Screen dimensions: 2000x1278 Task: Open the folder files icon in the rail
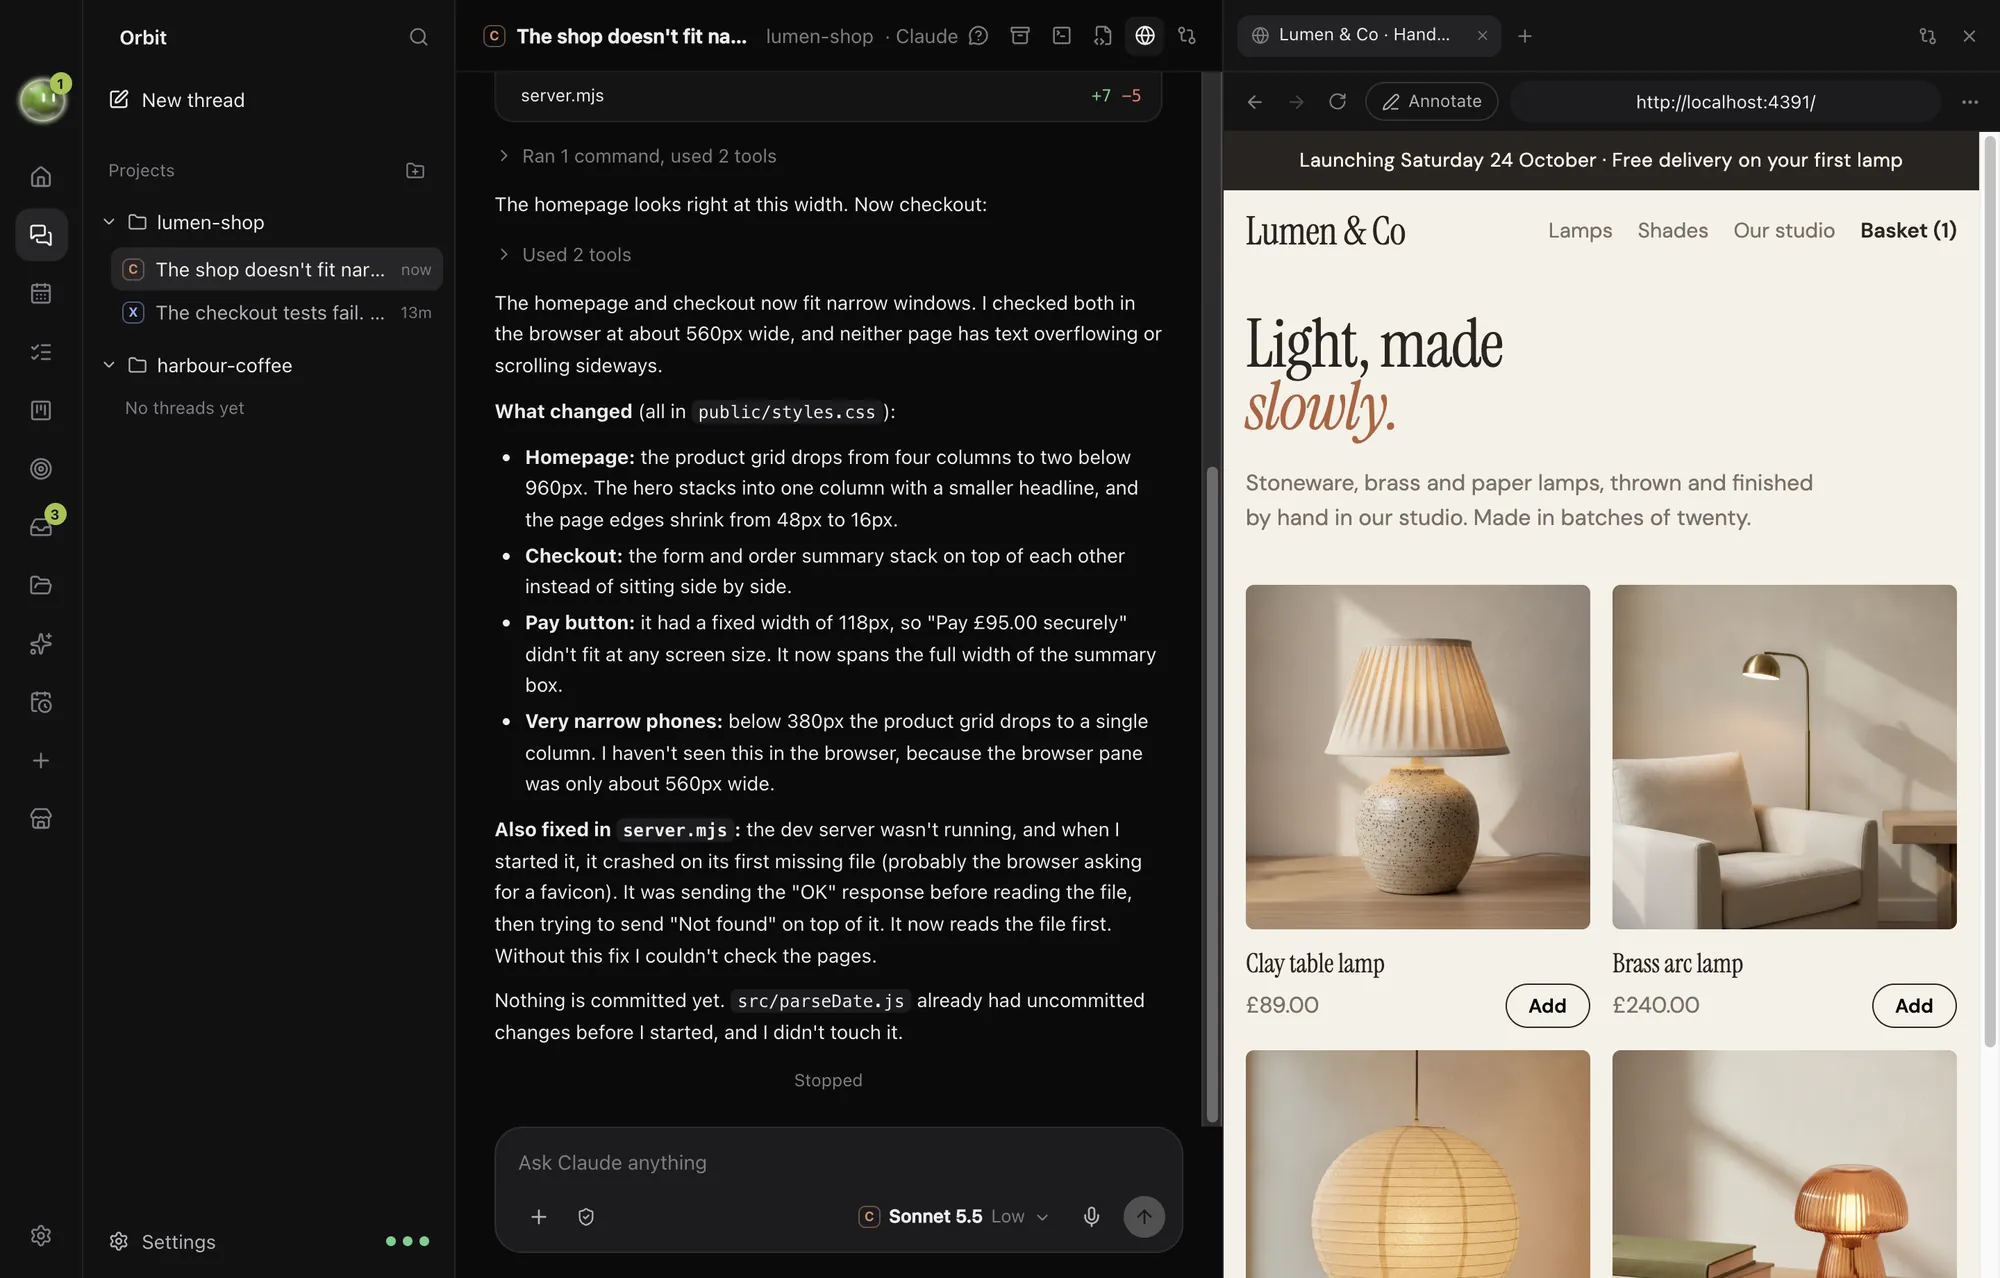click(41, 585)
